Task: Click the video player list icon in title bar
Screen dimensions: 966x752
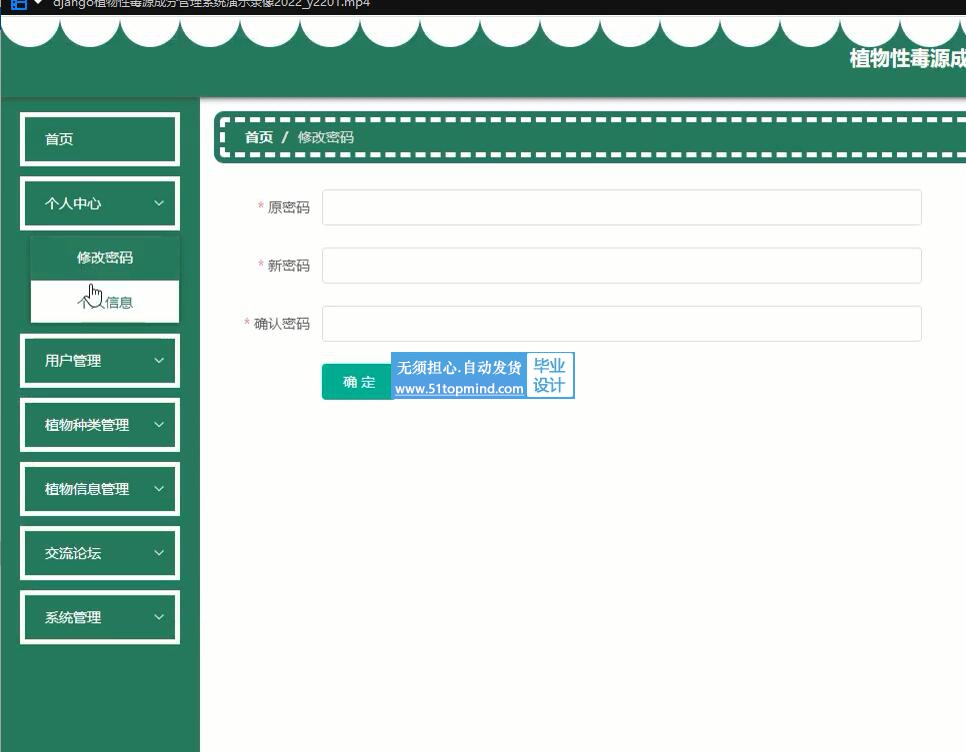Action: click(19, 4)
